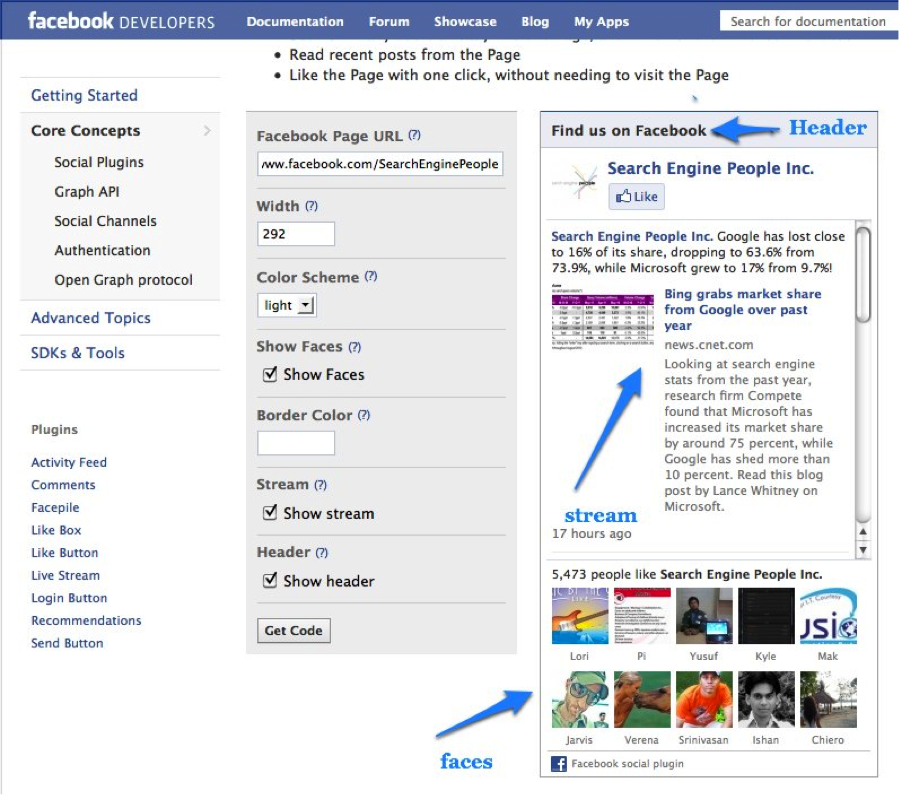Screen dimensions: 899x795
Task: Go to My Apps in top navigation
Action: [601, 21]
